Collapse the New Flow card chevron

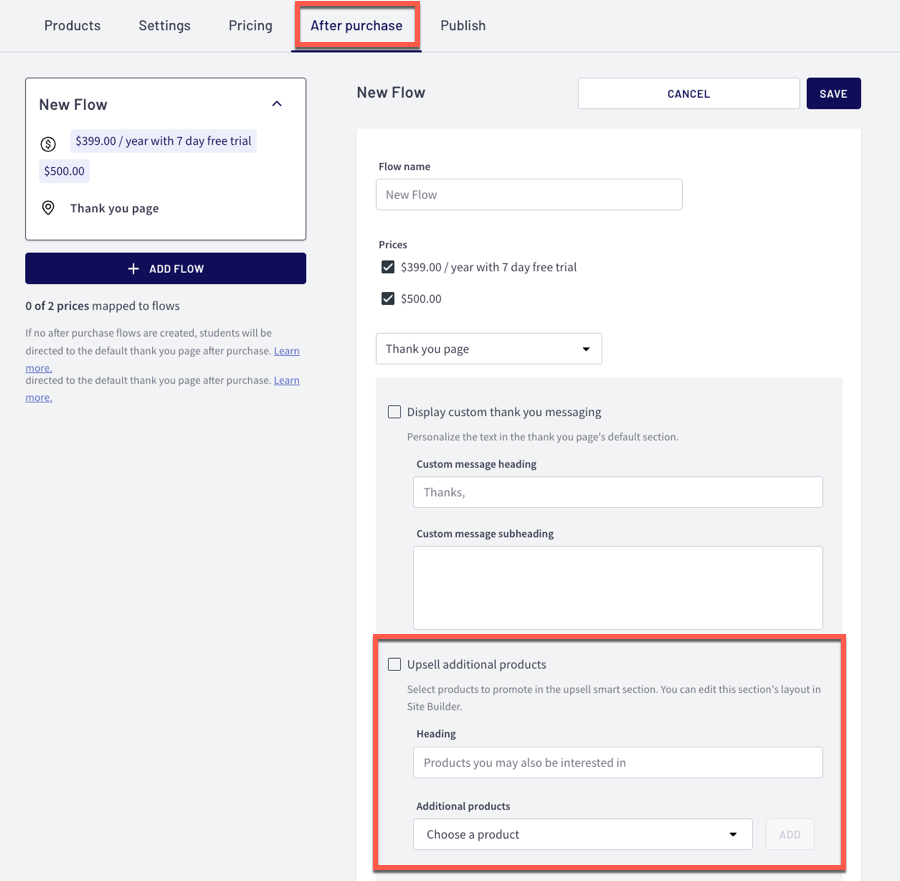(x=277, y=104)
